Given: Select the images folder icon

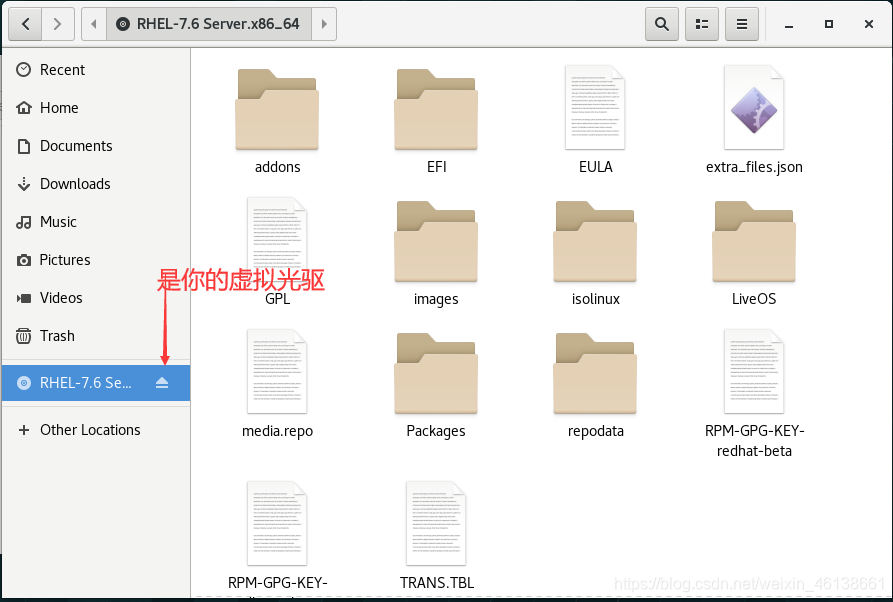Looking at the screenshot, I should [436, 241].
